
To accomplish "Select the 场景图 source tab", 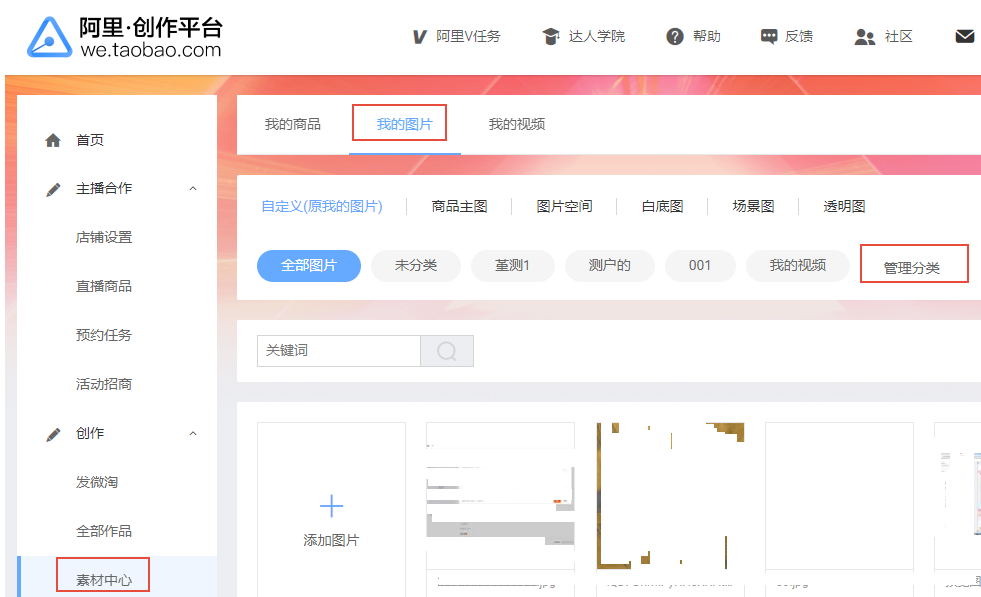I will [x=753, y=206].
